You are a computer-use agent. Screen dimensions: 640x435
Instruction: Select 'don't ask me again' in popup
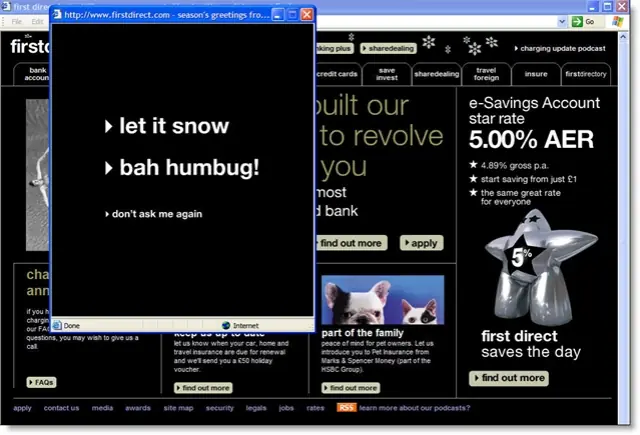coord(154,214)
